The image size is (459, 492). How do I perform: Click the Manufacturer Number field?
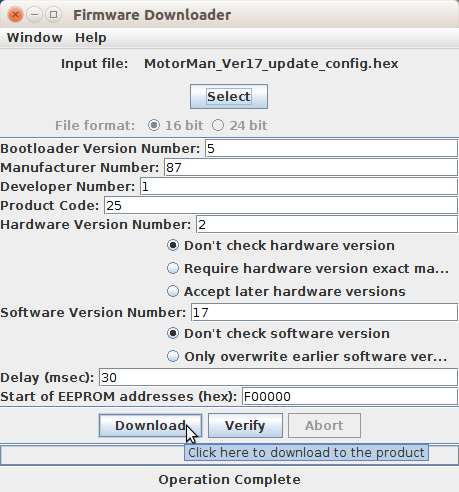(311, 167)
